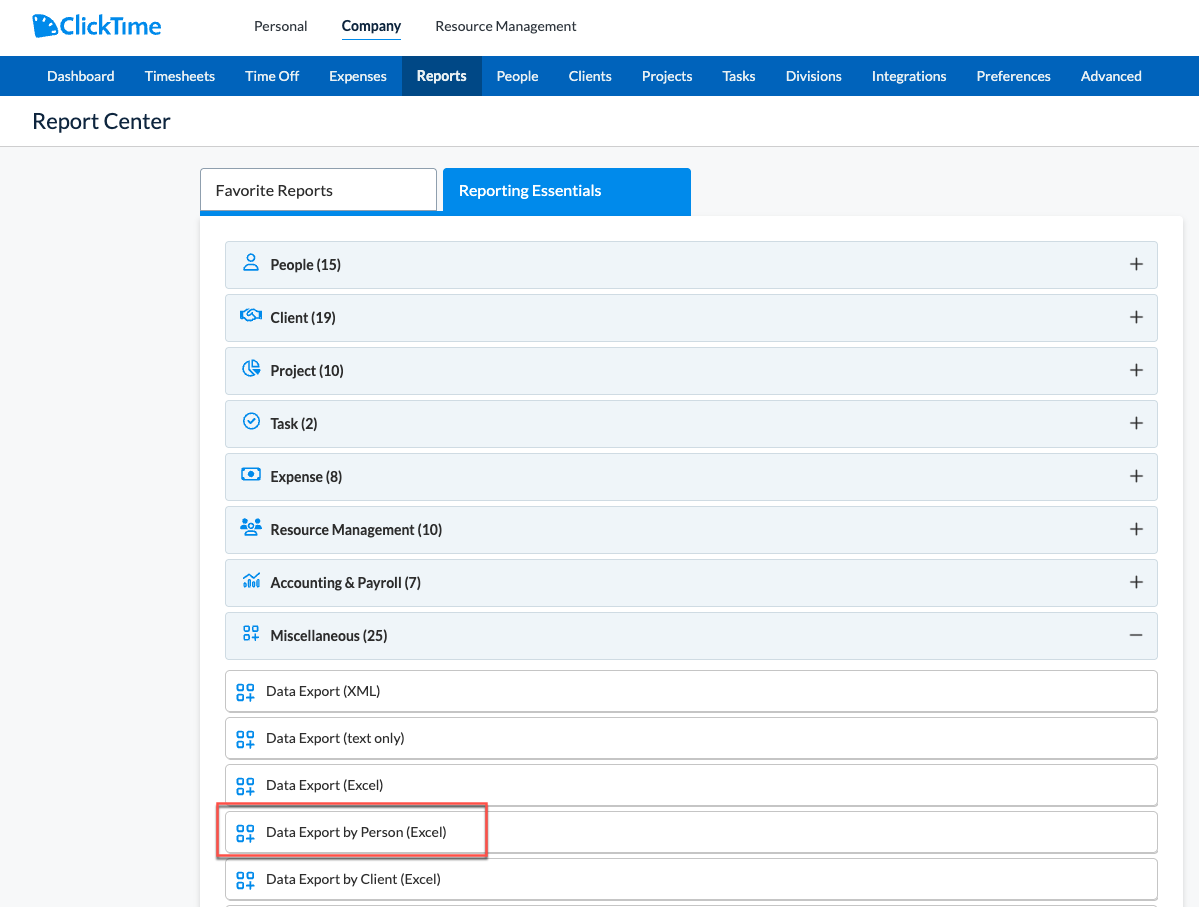
Task: Click the Task checkmark circle icon
Action: click(251, 421)
